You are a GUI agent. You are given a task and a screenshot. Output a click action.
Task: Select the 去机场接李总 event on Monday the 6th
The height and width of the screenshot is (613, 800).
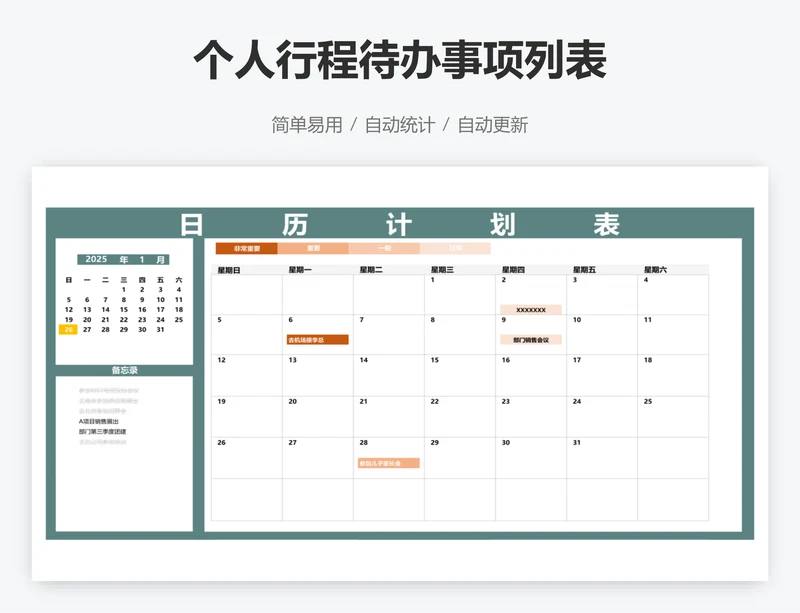click(317, 340)
